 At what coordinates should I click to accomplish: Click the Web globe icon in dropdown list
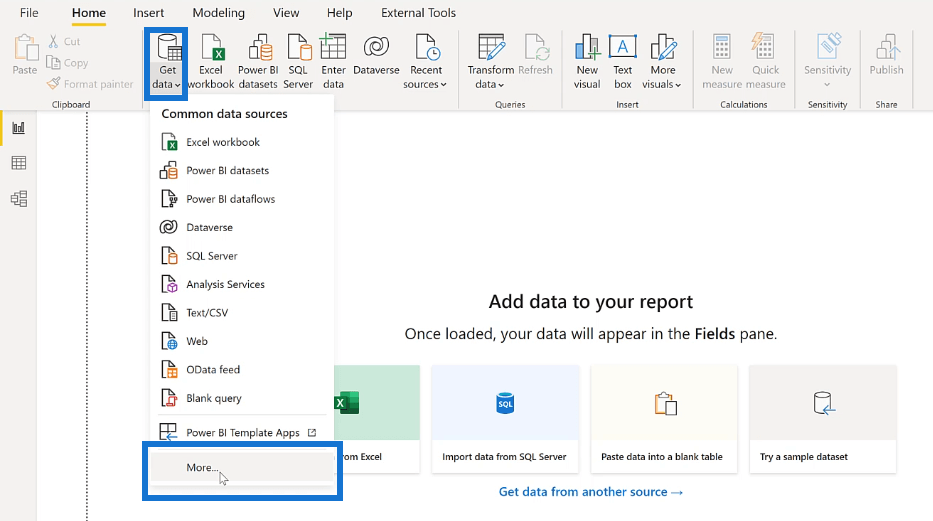pos(170,341)
